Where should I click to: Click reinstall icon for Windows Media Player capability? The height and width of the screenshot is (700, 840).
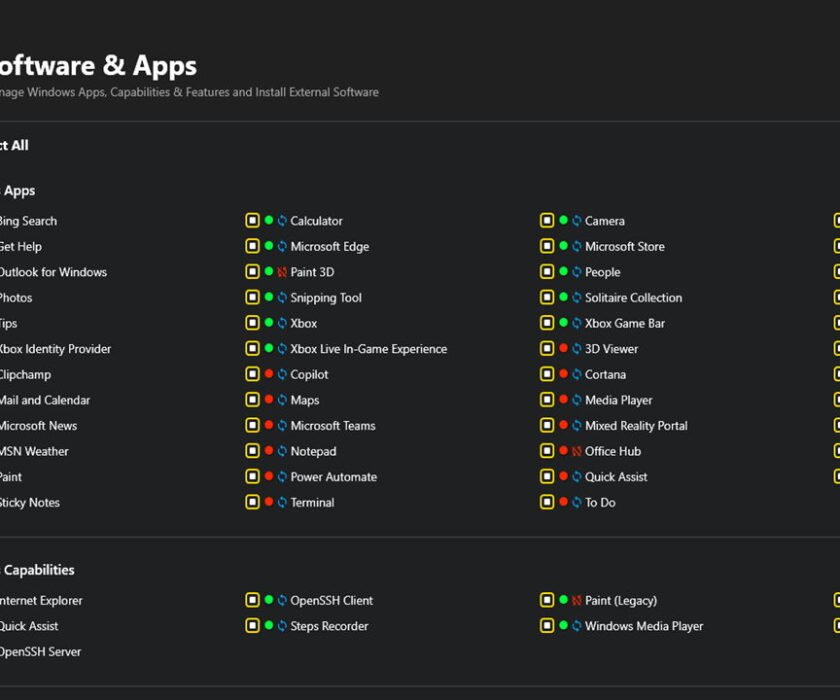click(x=577, y=626)
